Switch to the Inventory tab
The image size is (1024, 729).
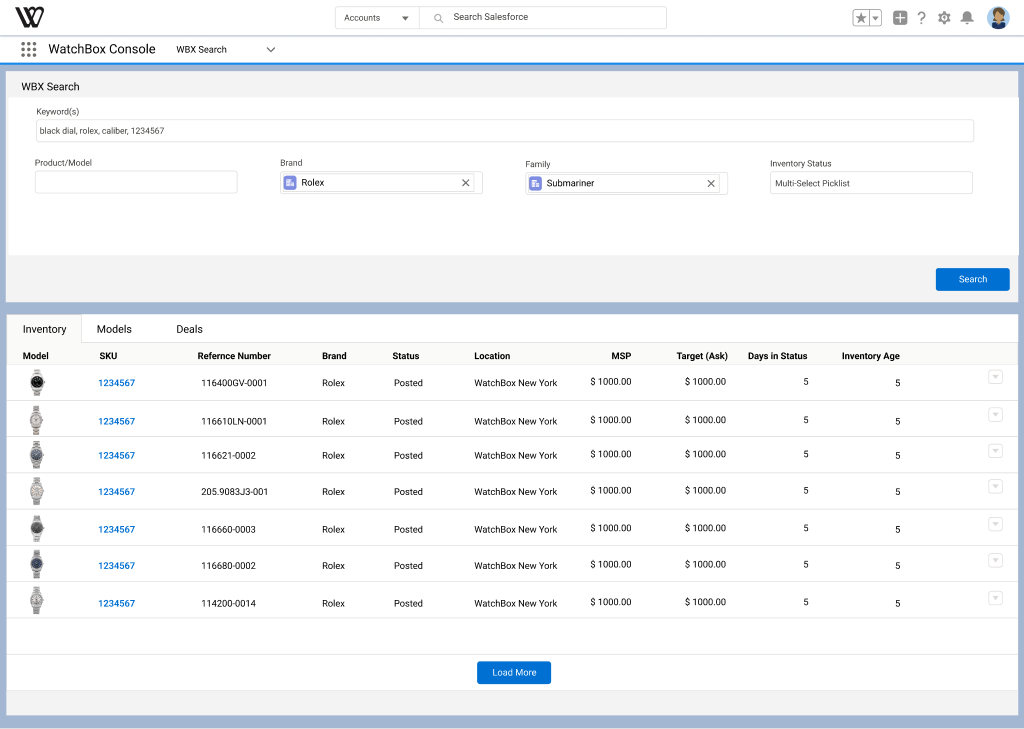[44, 329]
